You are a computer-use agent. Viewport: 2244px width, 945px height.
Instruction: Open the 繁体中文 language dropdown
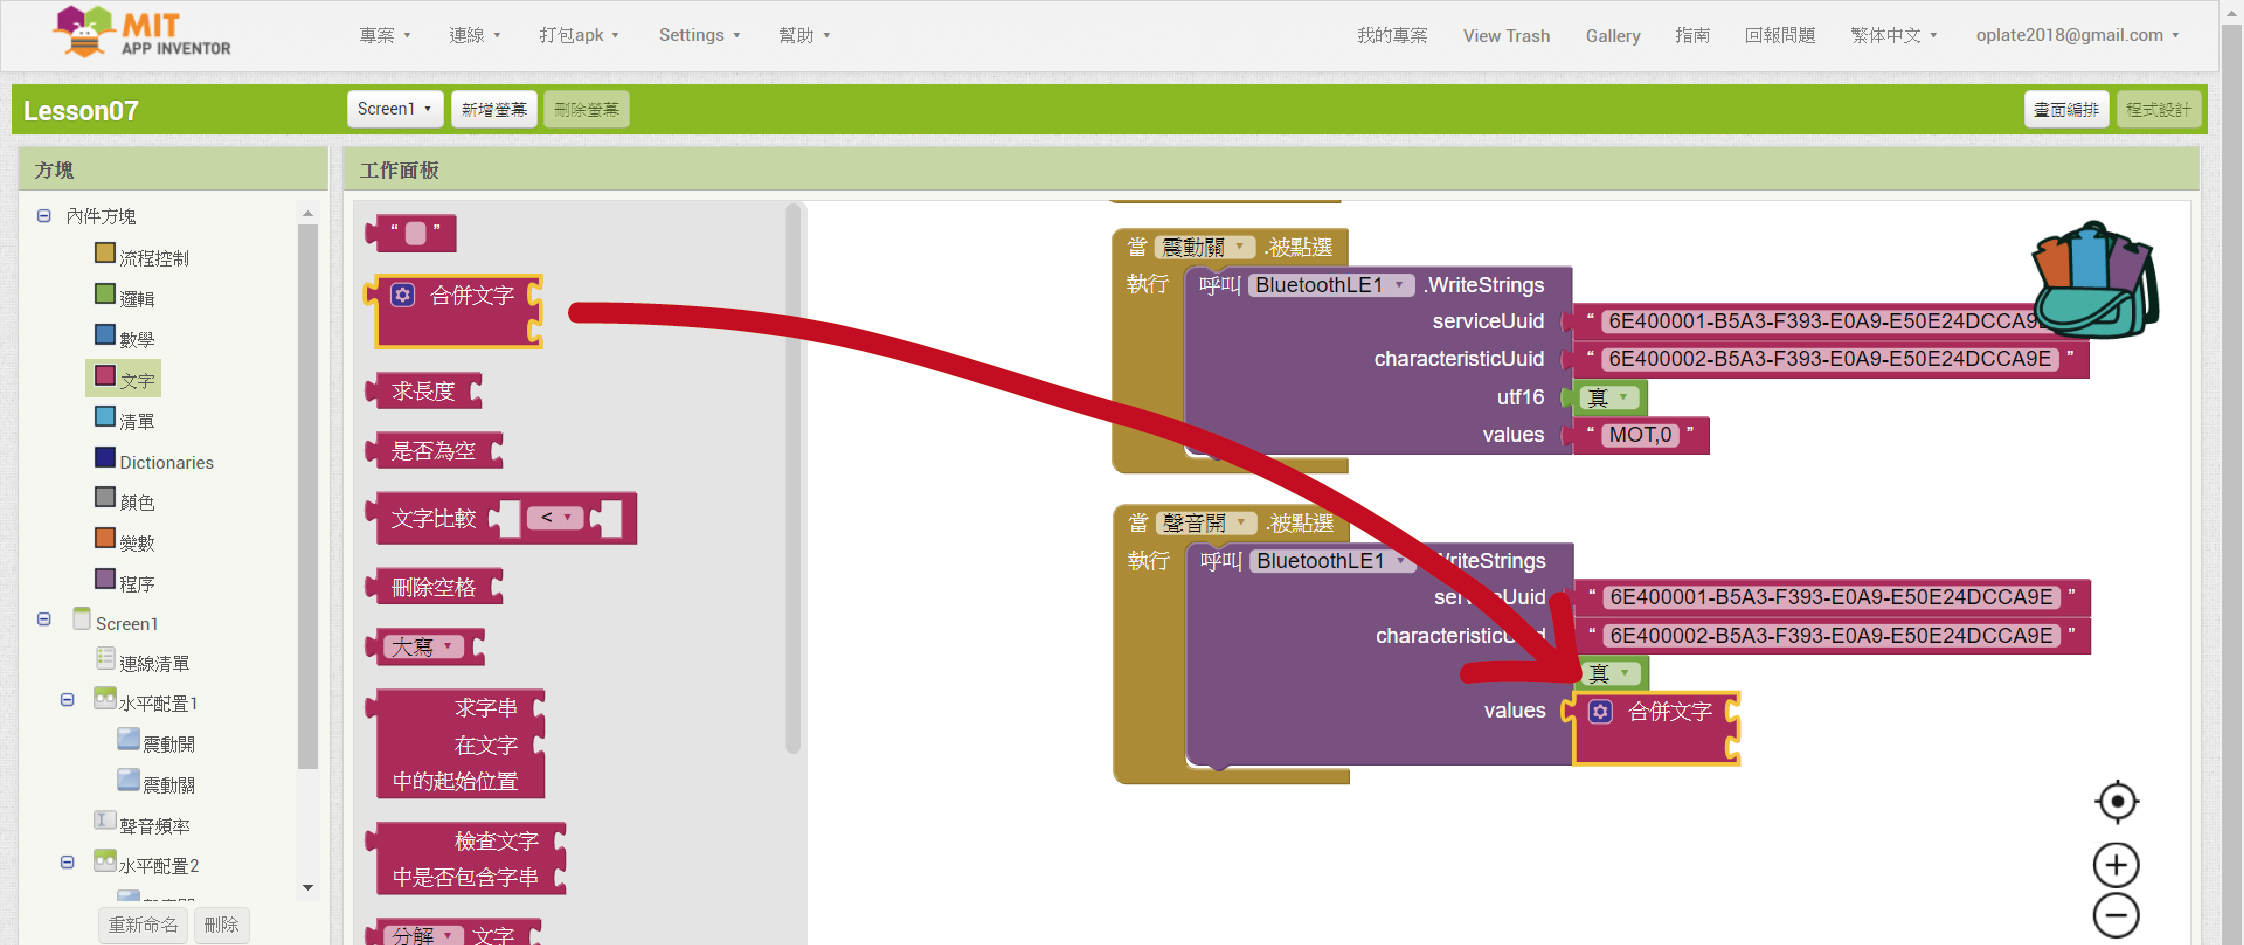point(1893,35)
